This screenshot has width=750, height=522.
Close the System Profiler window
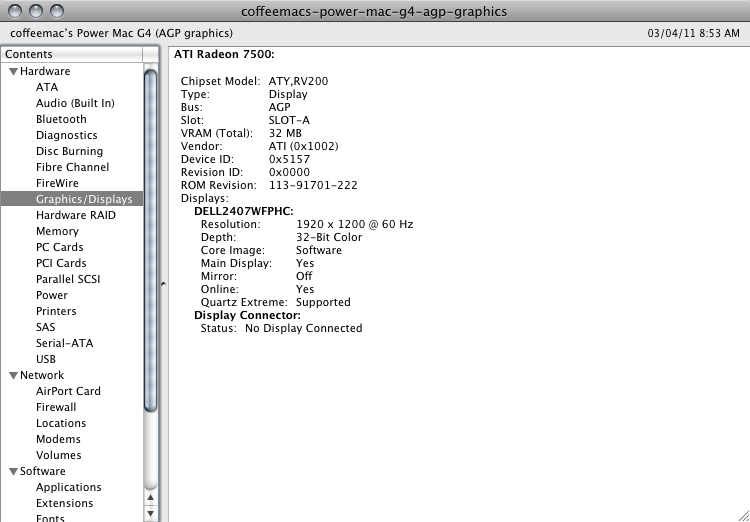point(15,11)
